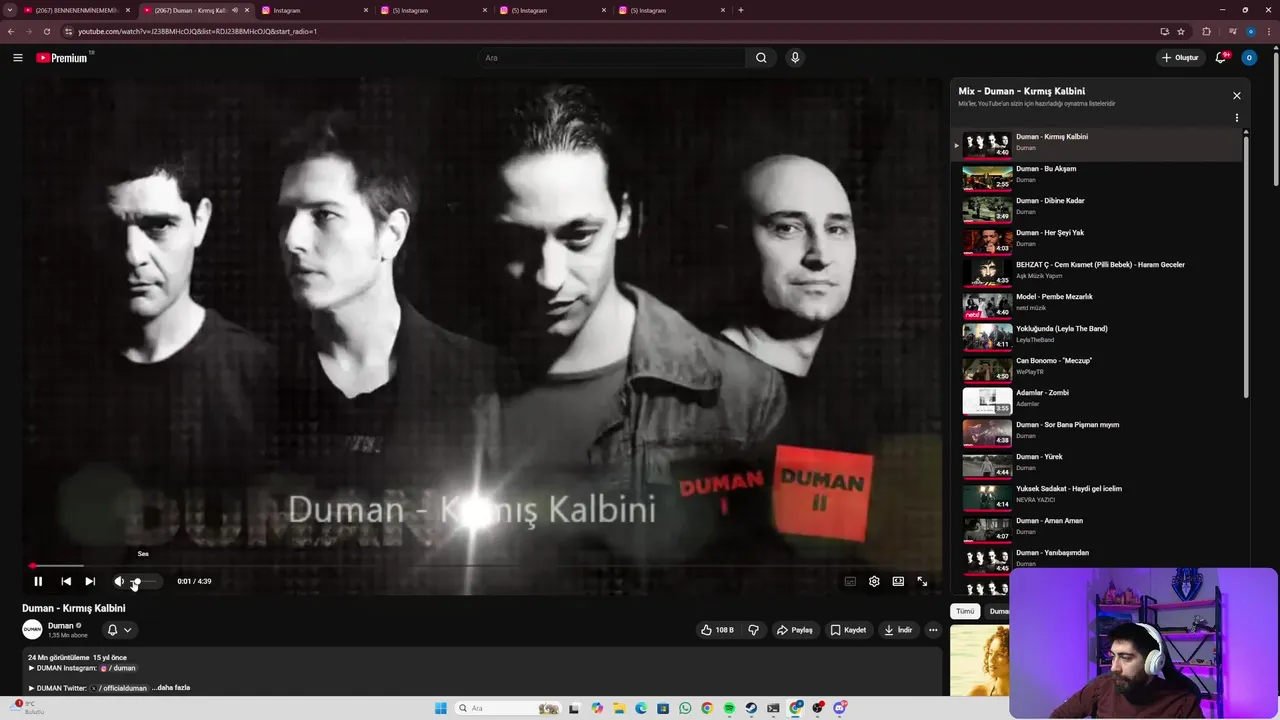
Task: Open the YouTube hamburger guide menu
Action: coord(17,58)
